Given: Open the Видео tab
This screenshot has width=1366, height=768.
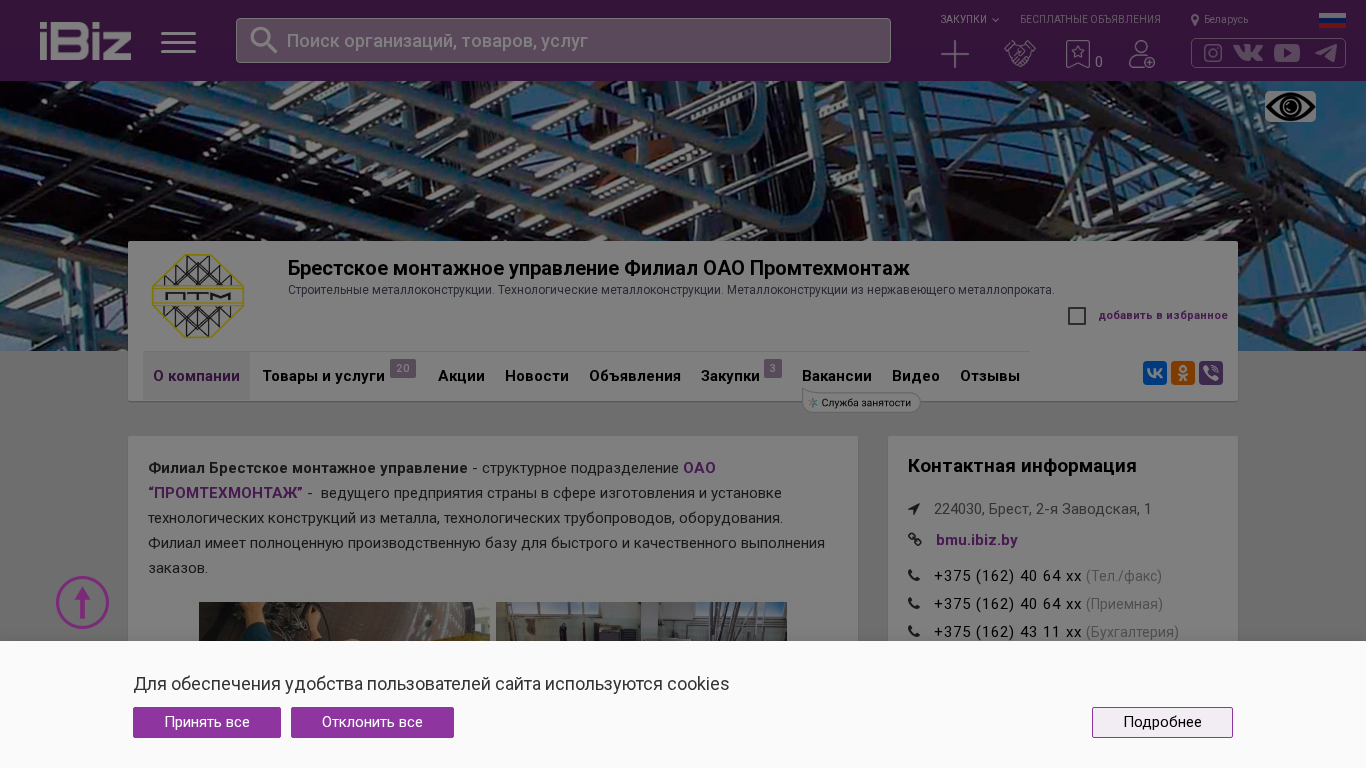Looking at the screenshot, I should [x=916, y=376].
